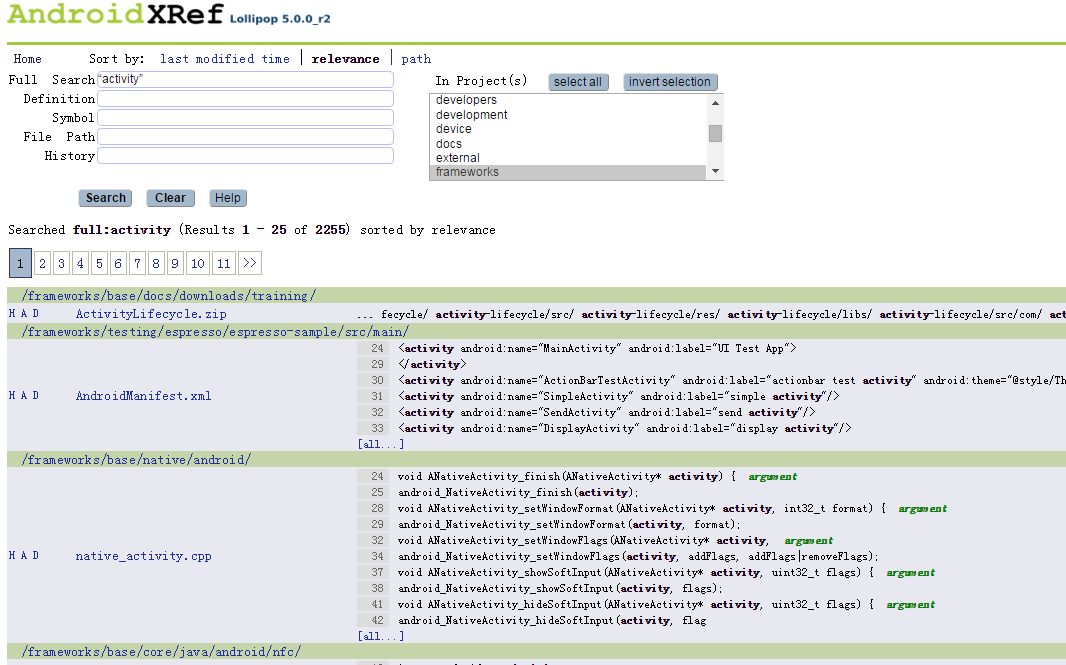Go to results page 5
Viewport: 1066px width, 665px height.
coord(99,263)
